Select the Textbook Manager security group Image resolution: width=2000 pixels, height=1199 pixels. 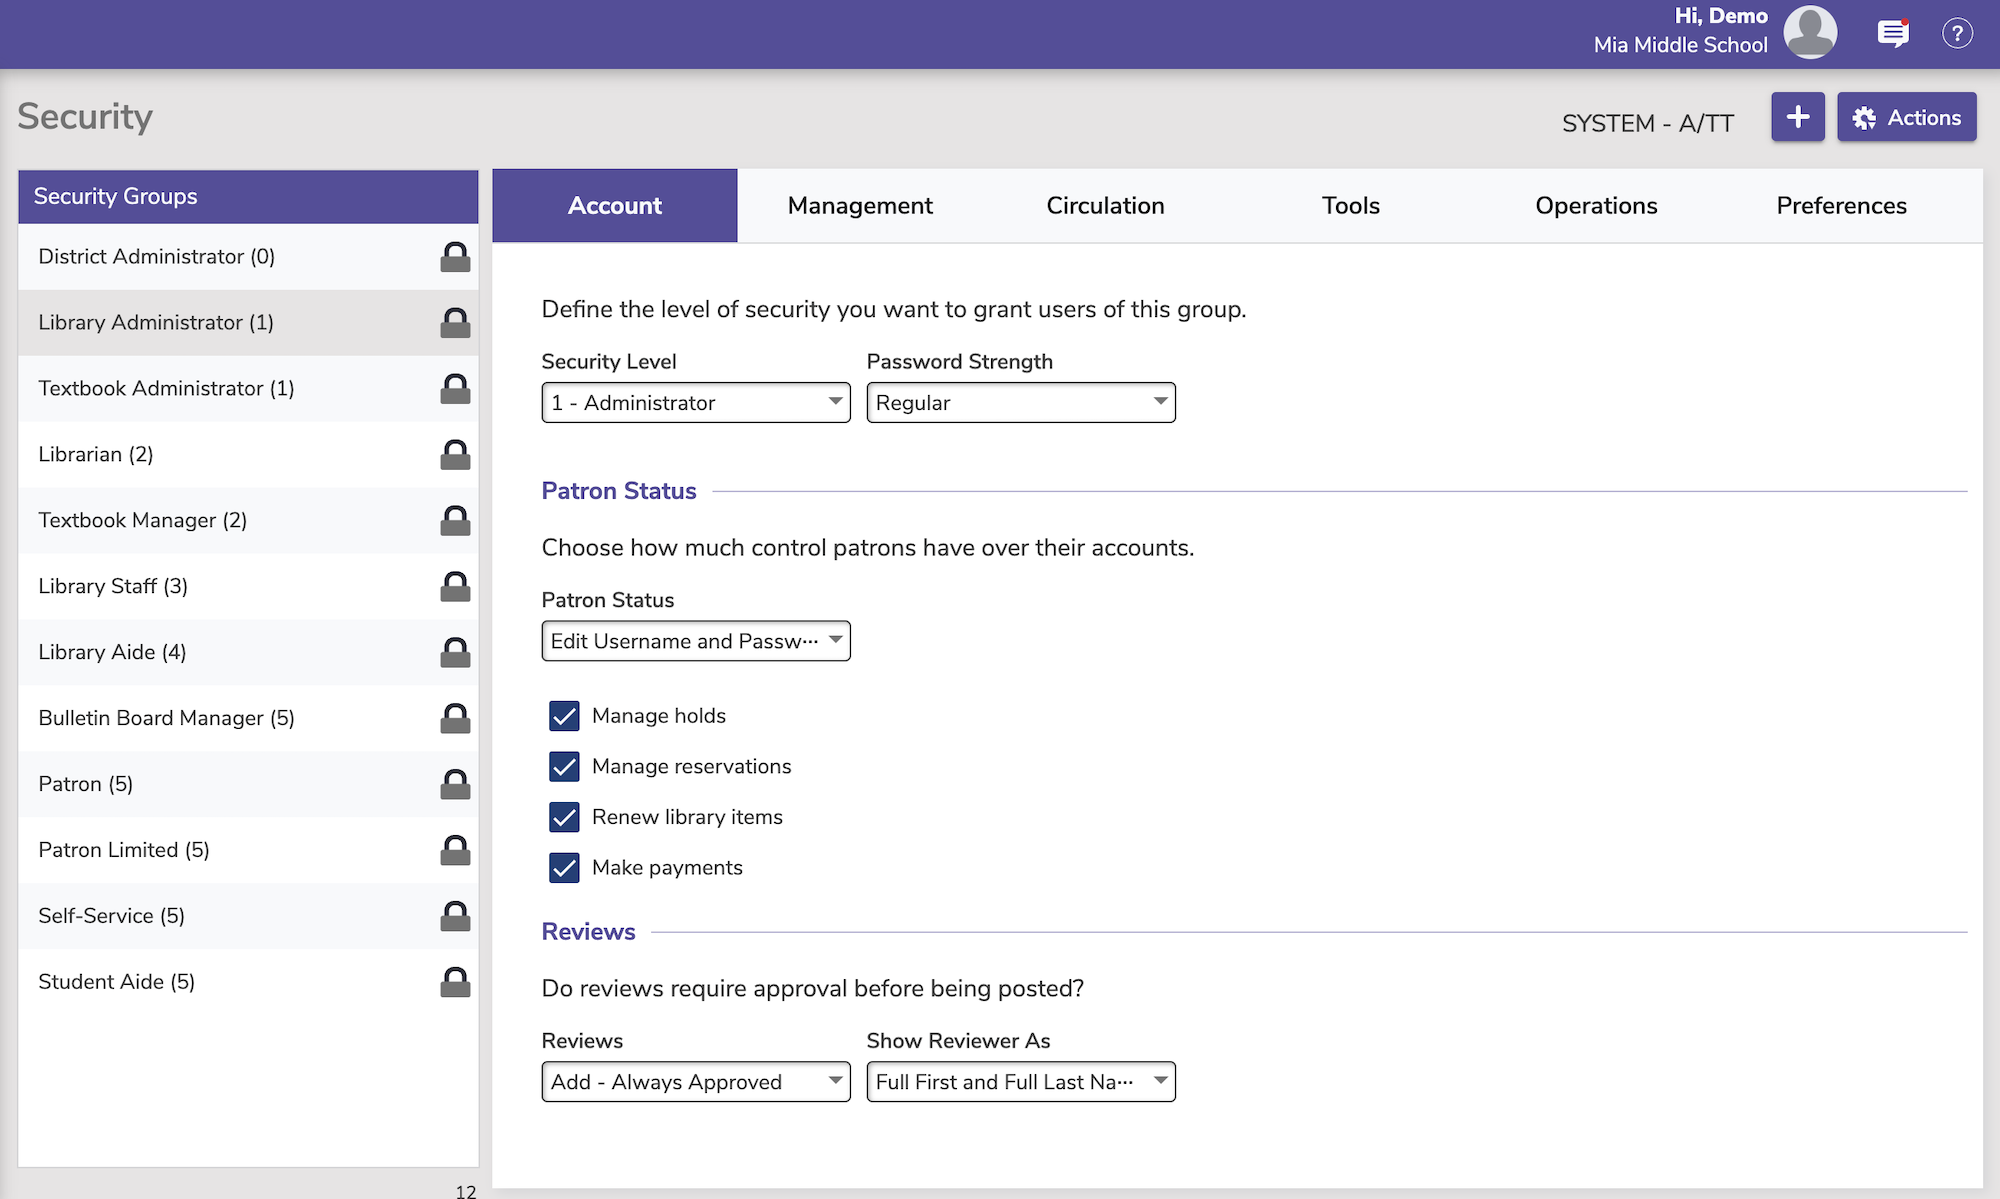tap(142, 520)
